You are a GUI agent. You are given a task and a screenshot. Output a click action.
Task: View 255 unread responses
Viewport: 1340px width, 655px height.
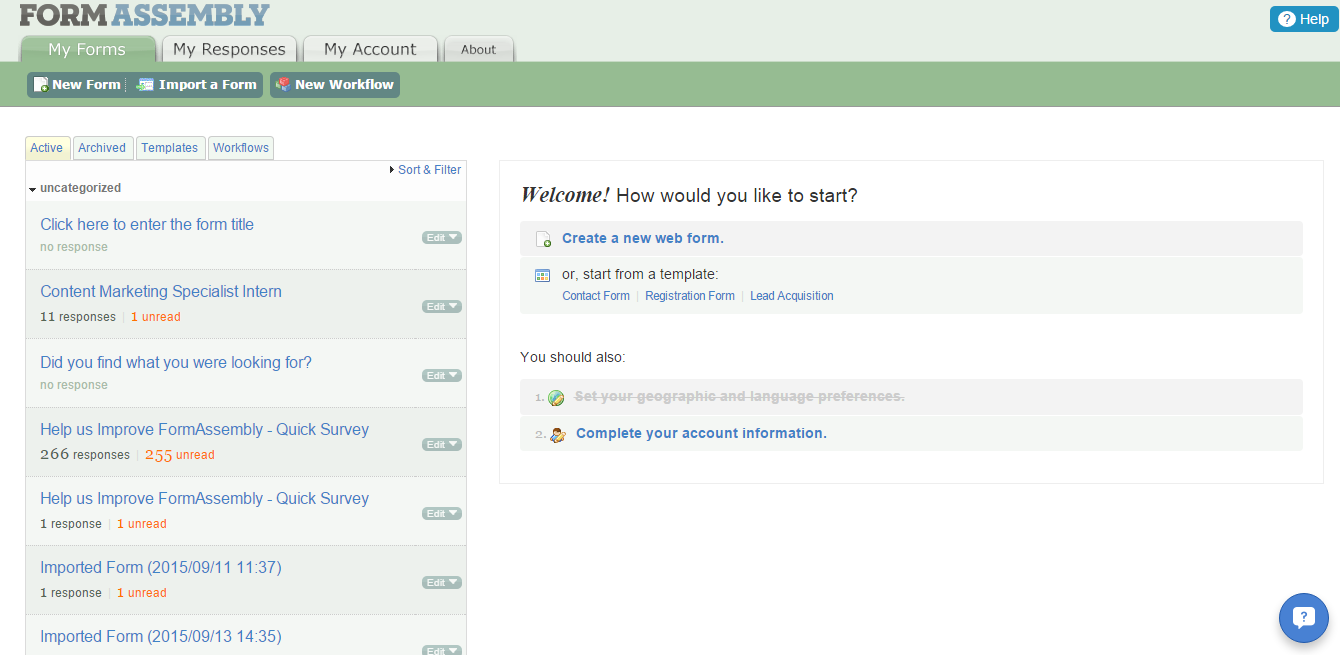[180, 455]
